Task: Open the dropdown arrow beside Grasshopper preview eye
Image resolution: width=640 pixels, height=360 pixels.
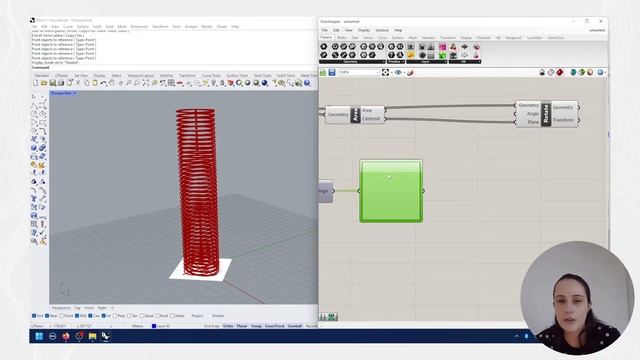Action: coord(404,72)
